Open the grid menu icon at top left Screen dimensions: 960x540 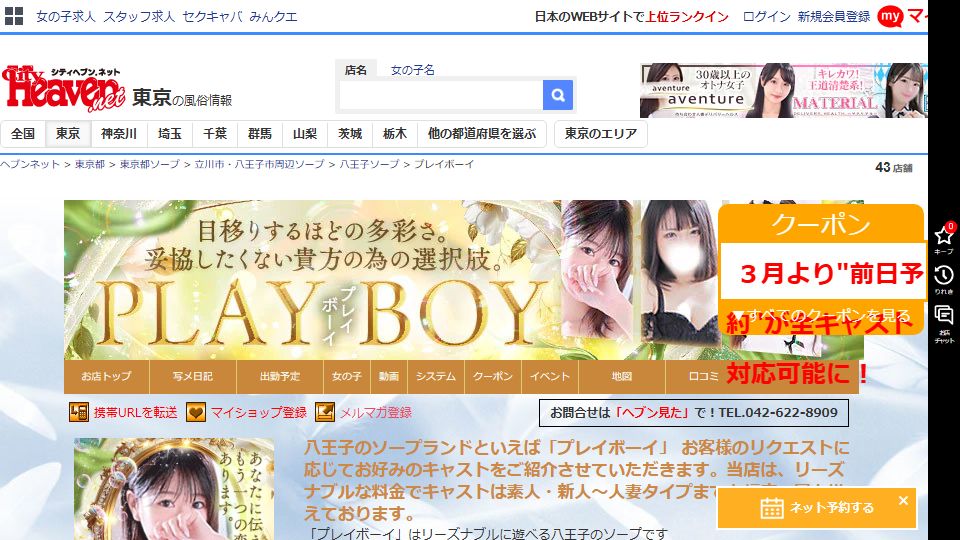pyautogui.click(x=13, y=16)
